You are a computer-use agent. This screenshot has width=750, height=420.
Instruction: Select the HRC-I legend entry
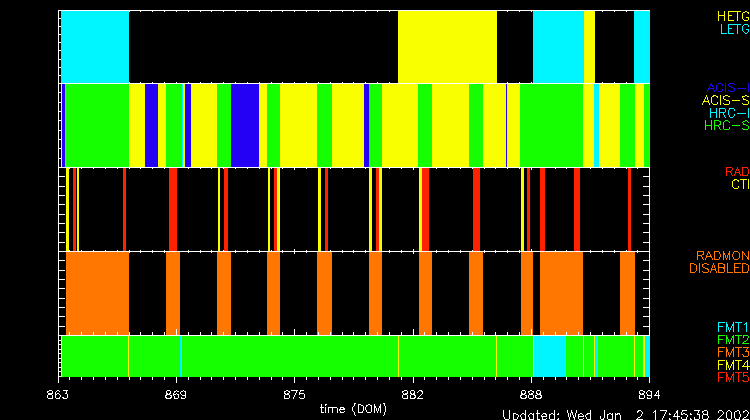[x=729, y=114]
